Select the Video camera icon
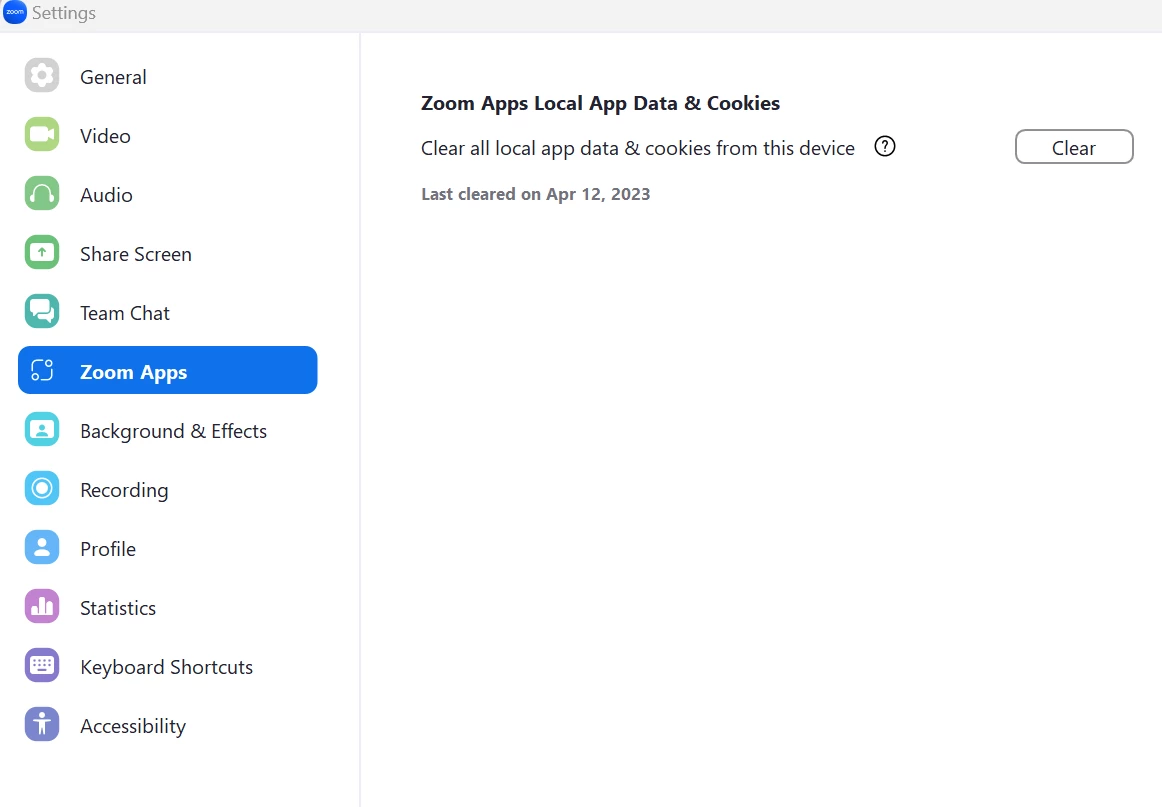 [x=42, y=135]
